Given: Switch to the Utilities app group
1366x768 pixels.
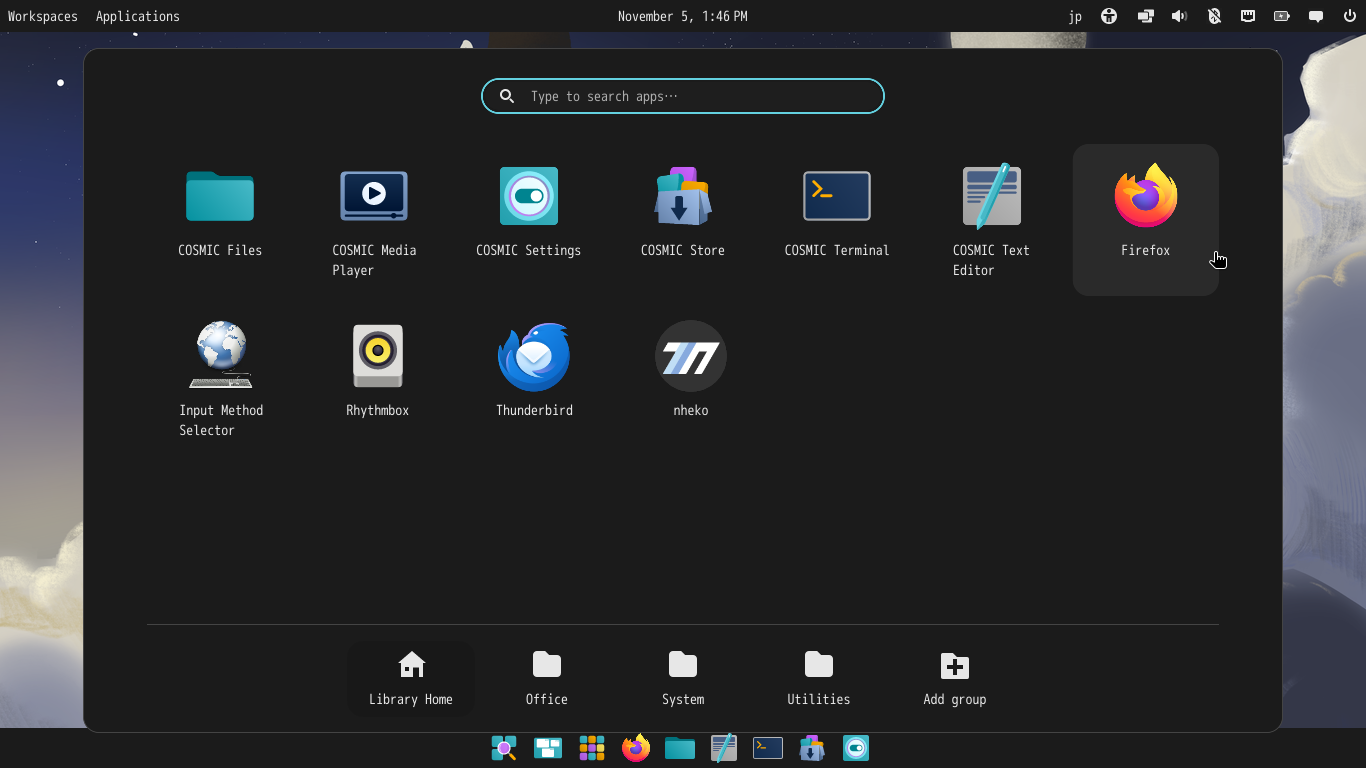Looking at the screenshot, I should 819,678.
